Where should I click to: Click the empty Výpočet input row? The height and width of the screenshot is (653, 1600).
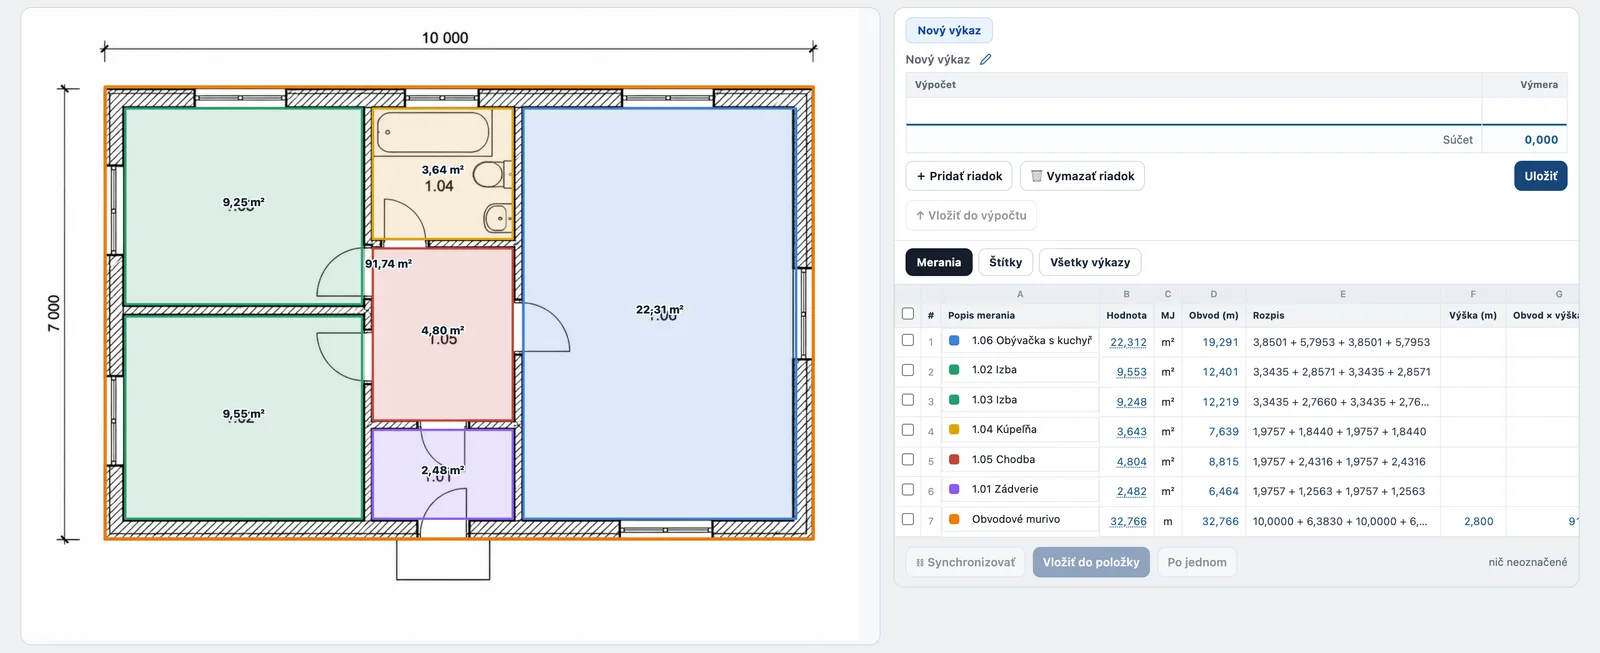[x=1193, y=111]
